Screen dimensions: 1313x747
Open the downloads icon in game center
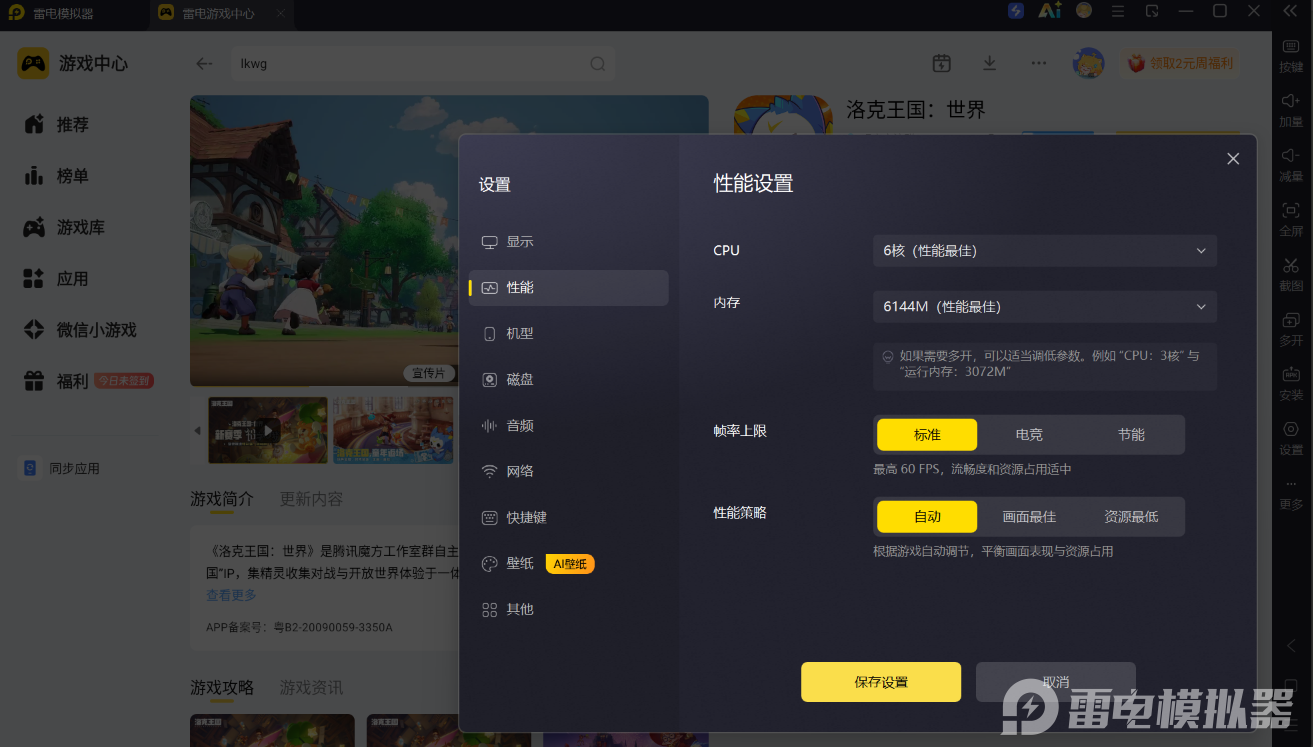point(989,63)
